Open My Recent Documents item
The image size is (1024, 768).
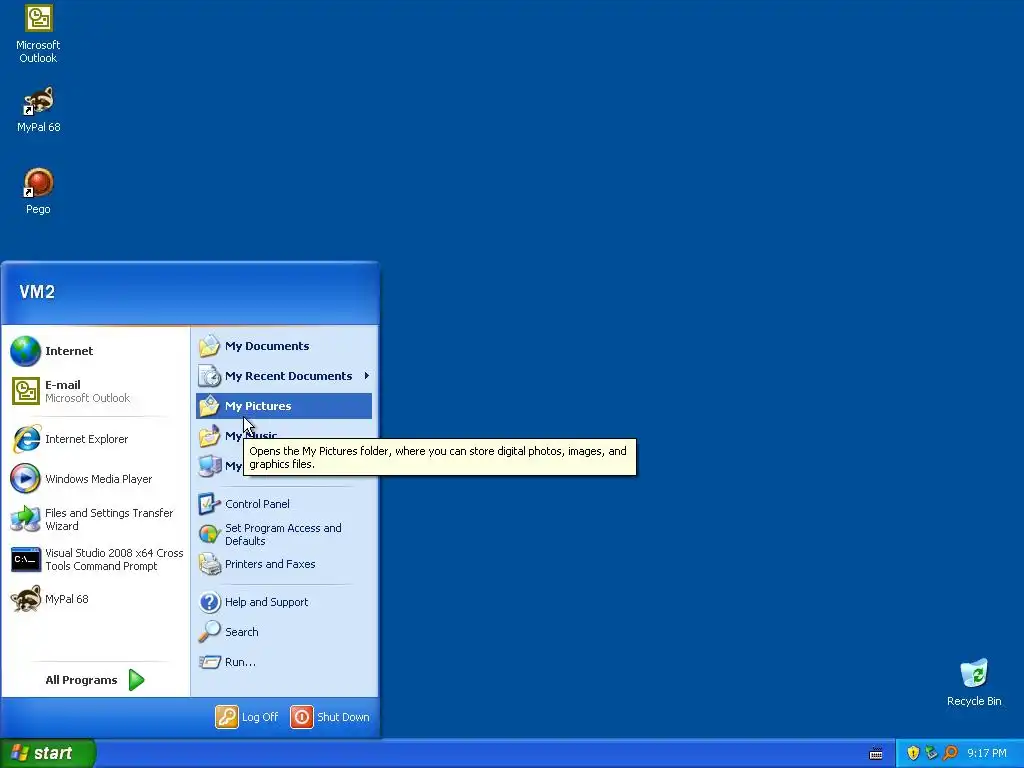[284, 376]
